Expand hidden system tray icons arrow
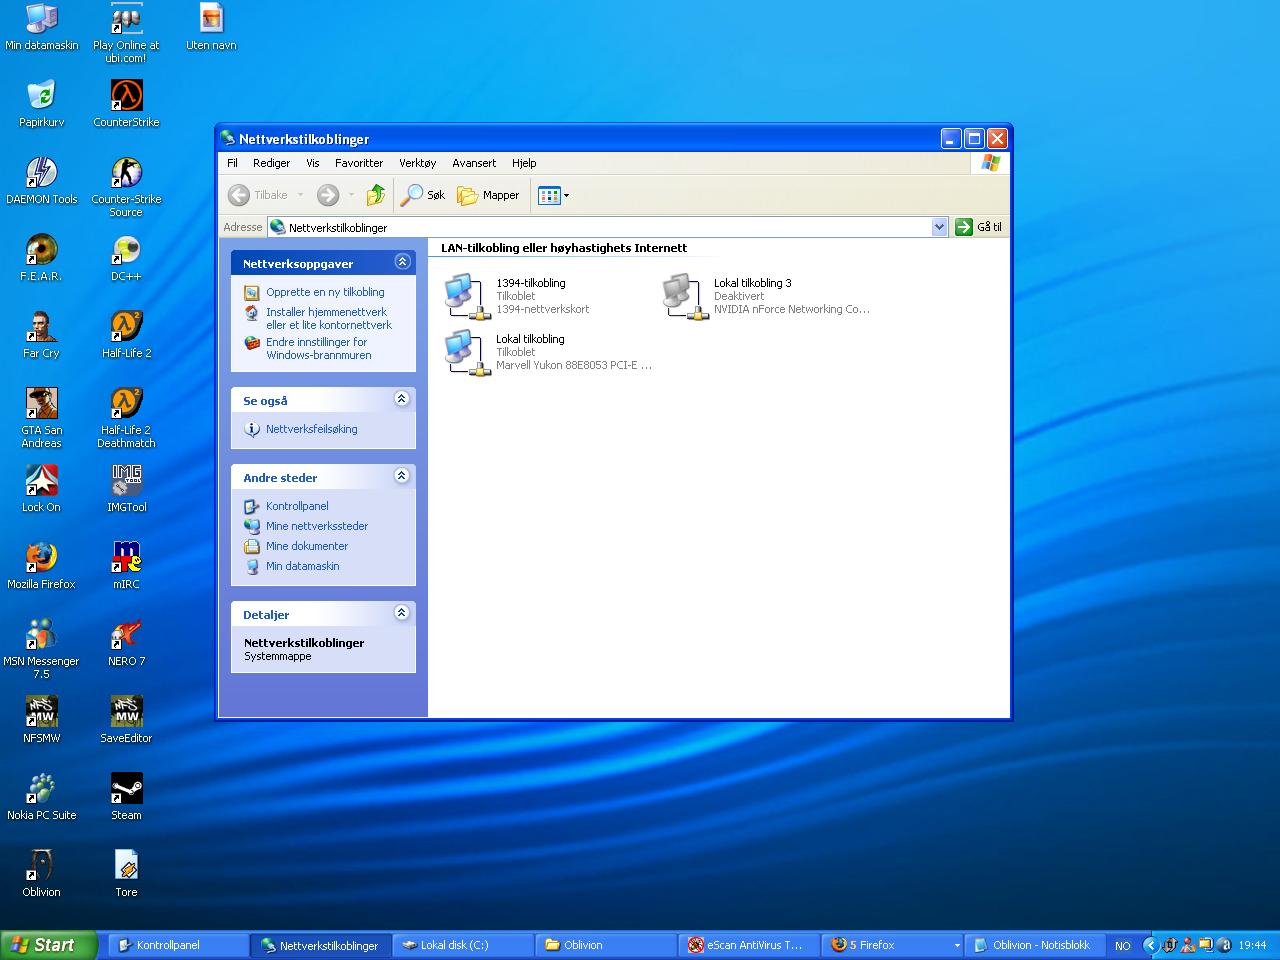 1150,945
